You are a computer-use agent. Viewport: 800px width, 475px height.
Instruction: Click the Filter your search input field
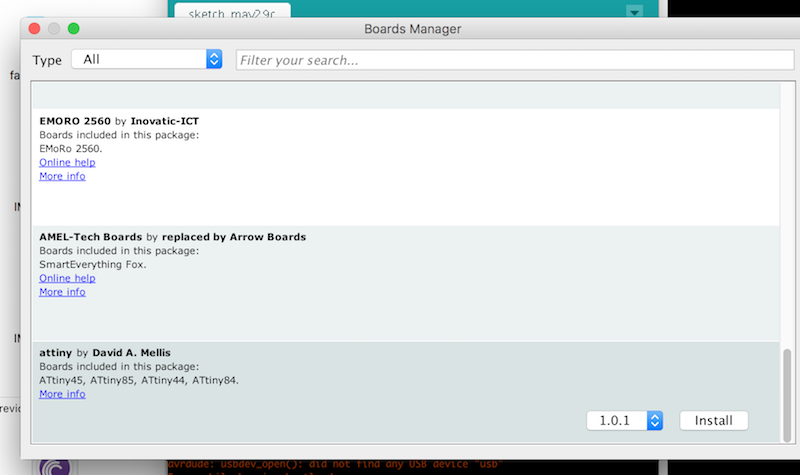[x=514, y=60]
